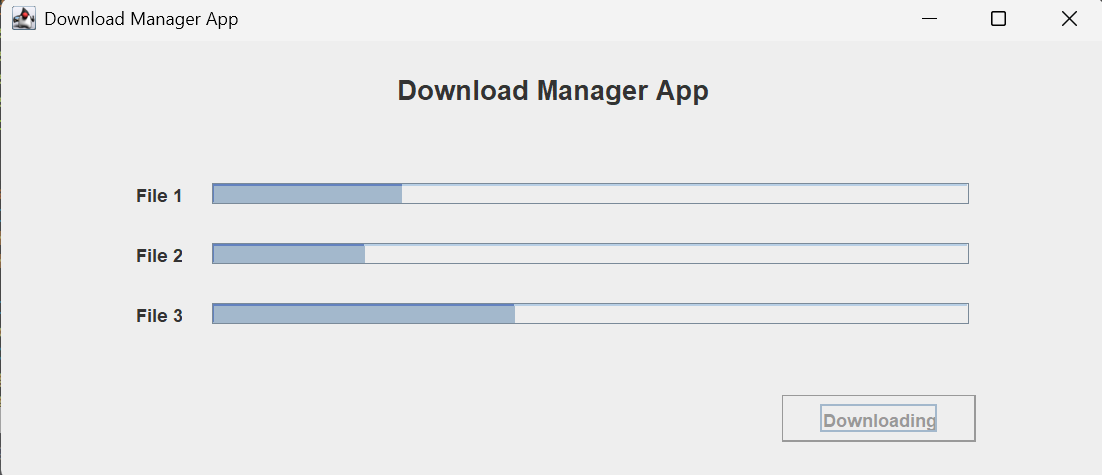1102x475 pixels.
Task: Click where File 1's progress fill ends
Action: pos(402,194)
